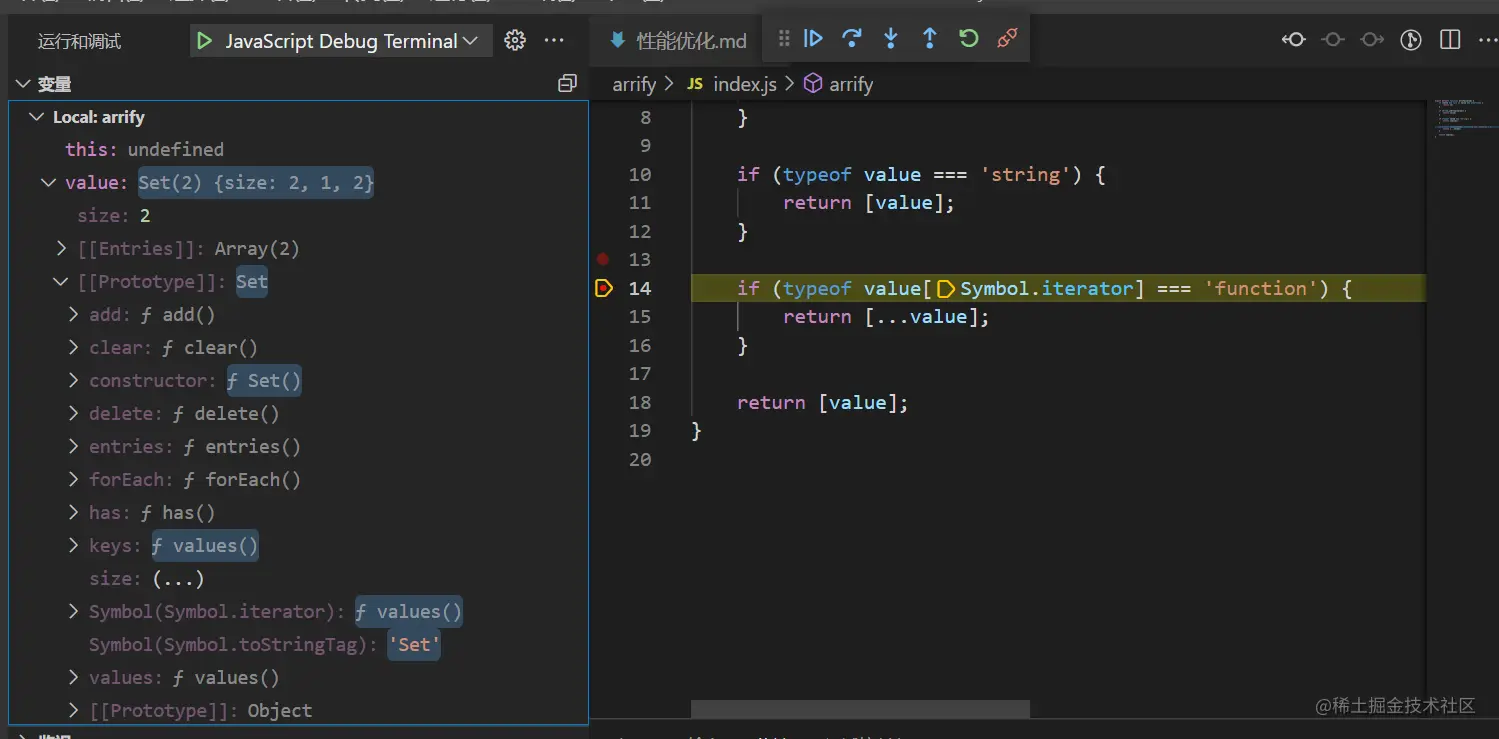Image resolution: width=1499 pixels, height=739 pixels.
Task: Select the size: 2 variable row
Action: [x=298, y=216]
